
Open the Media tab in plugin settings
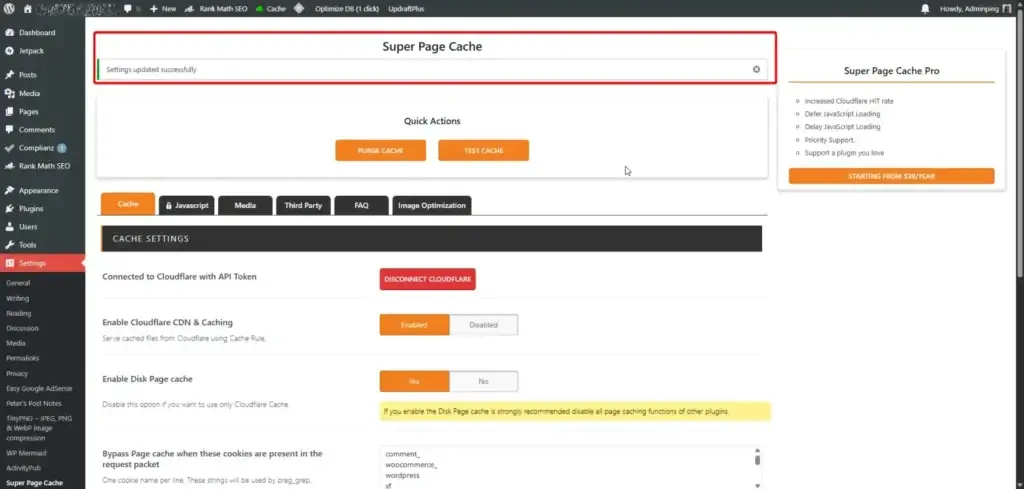click(245, 205)
